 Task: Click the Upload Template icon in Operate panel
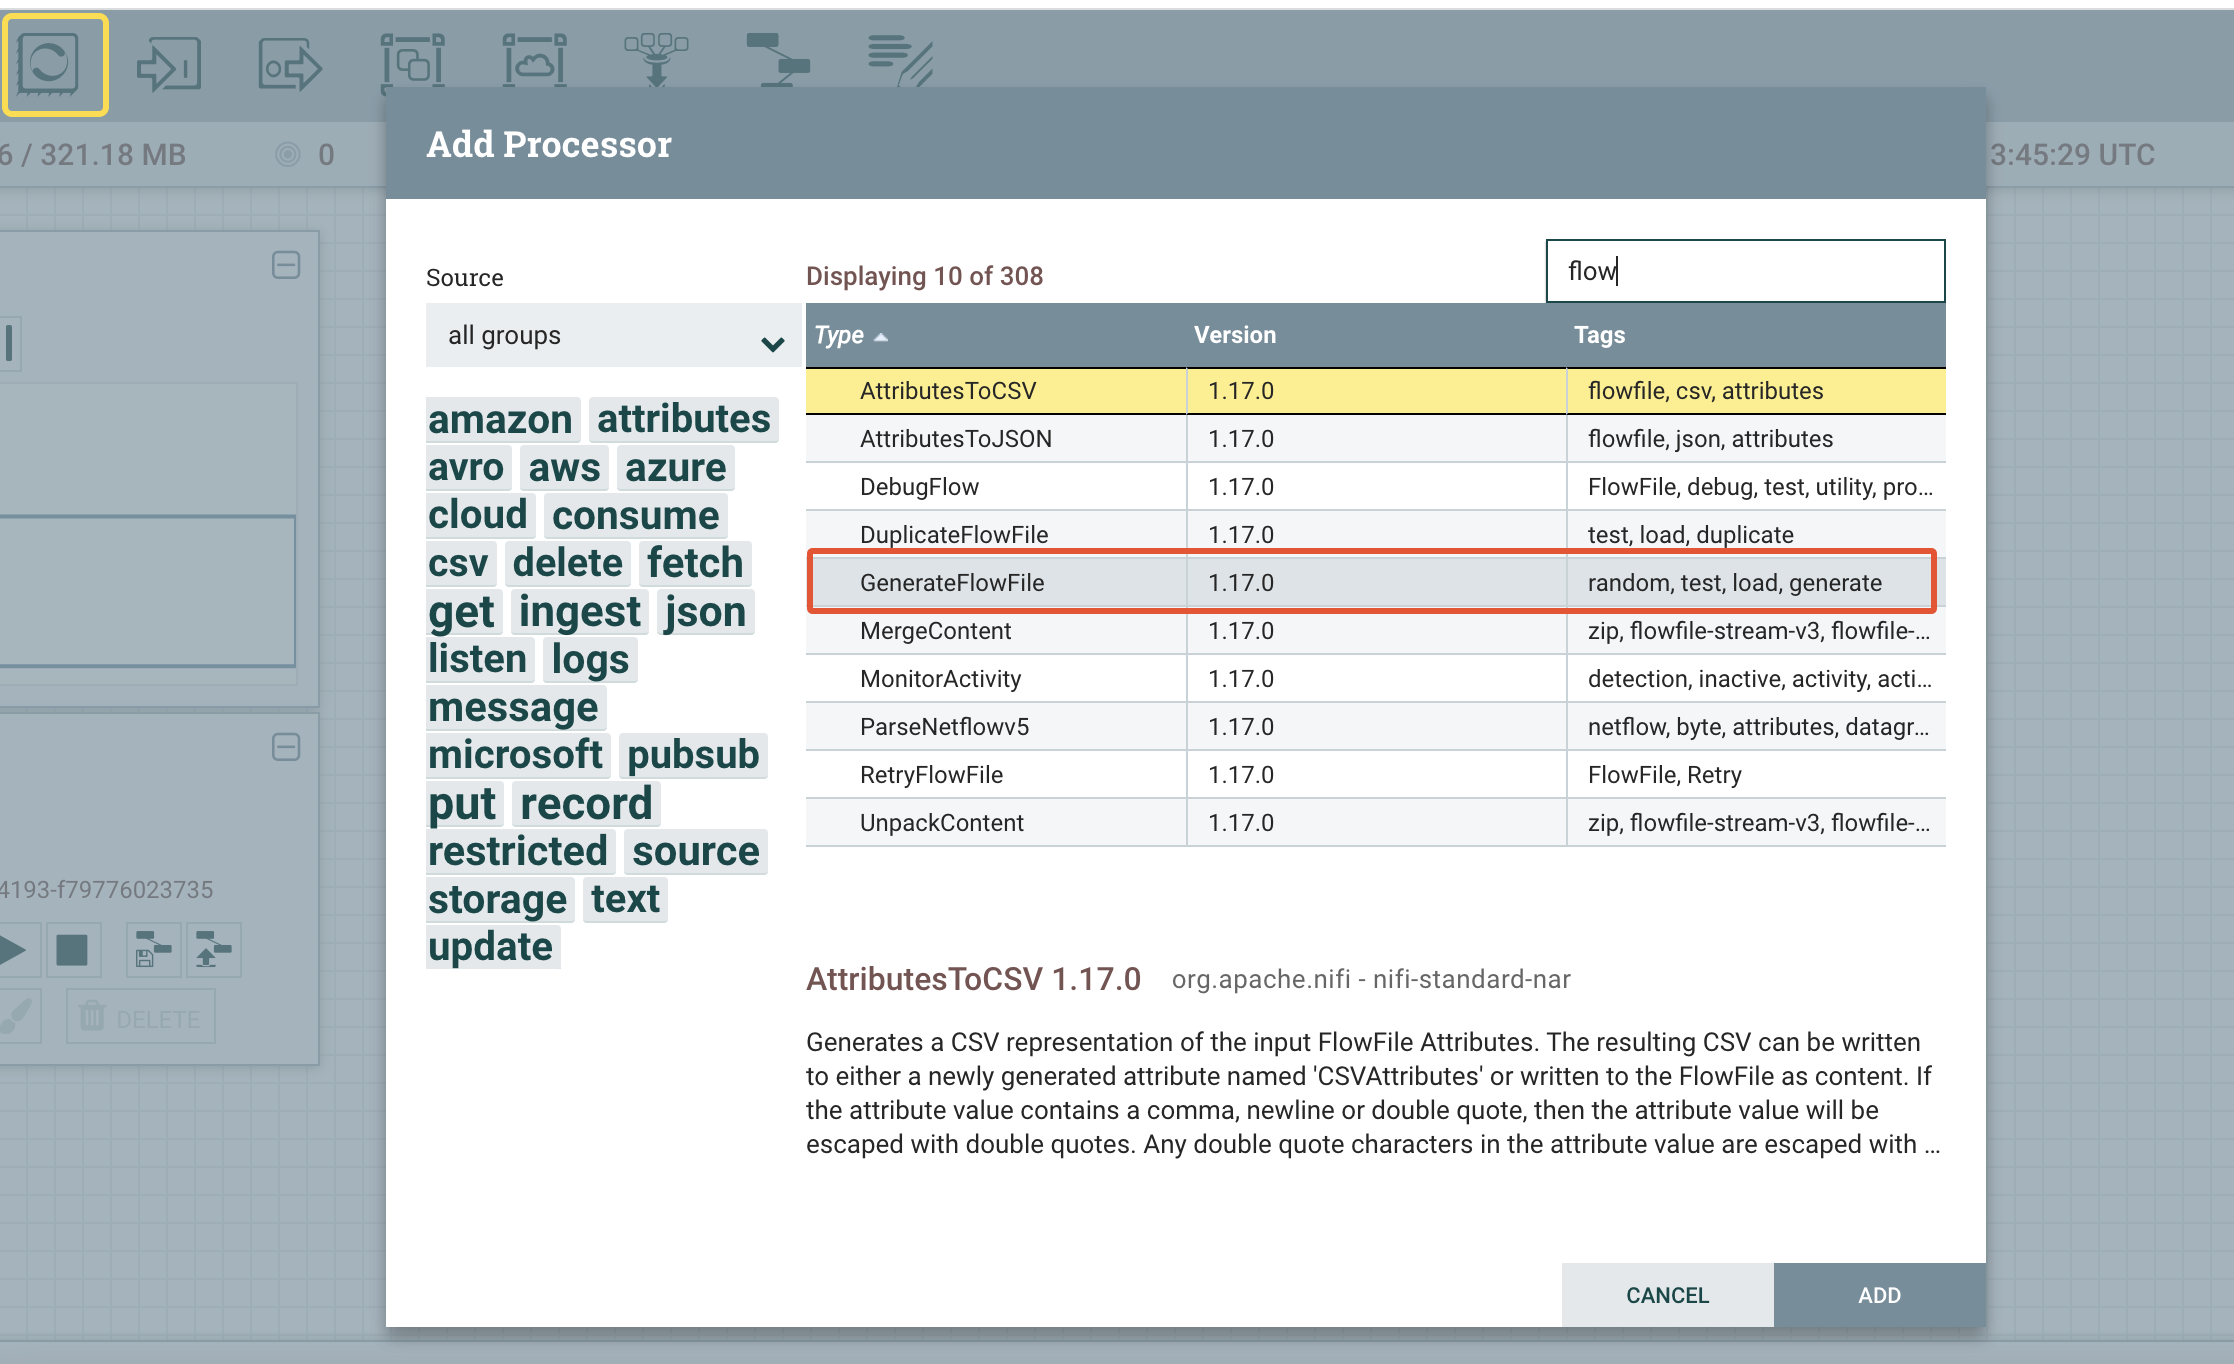pos(213,950)
